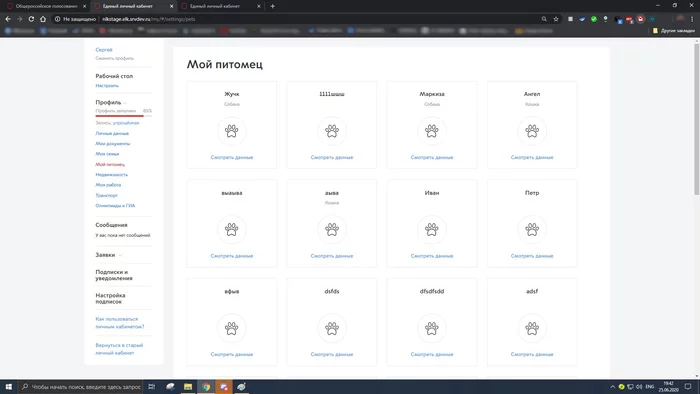Click Смотреть данные for Петр
Viewport: 700px width, 394px height.
pyautogui.click(x=532, y=256)
